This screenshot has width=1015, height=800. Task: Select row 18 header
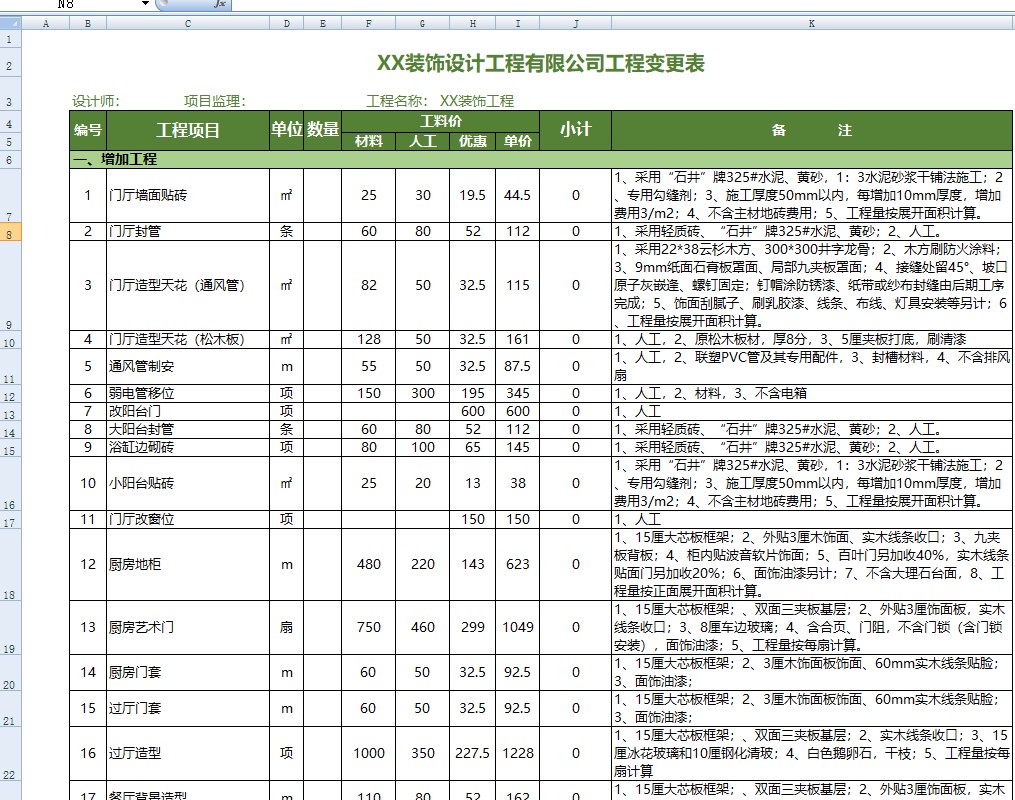pos(10,564)
